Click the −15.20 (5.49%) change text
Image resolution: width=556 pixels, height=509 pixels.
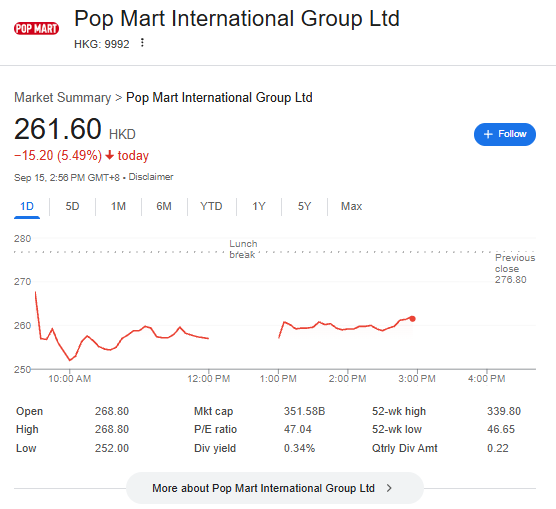pyautogui.click(x=58, y=155)
